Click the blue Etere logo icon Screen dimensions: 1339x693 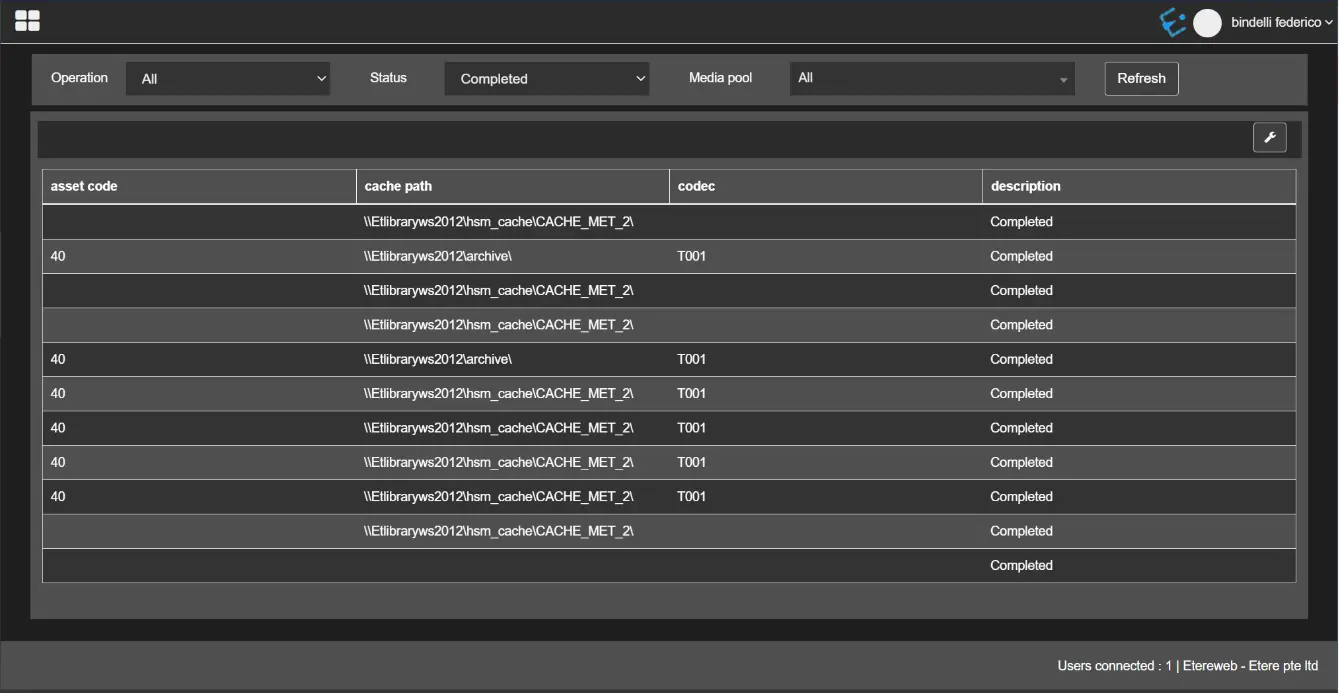[x=1172, y=22]
